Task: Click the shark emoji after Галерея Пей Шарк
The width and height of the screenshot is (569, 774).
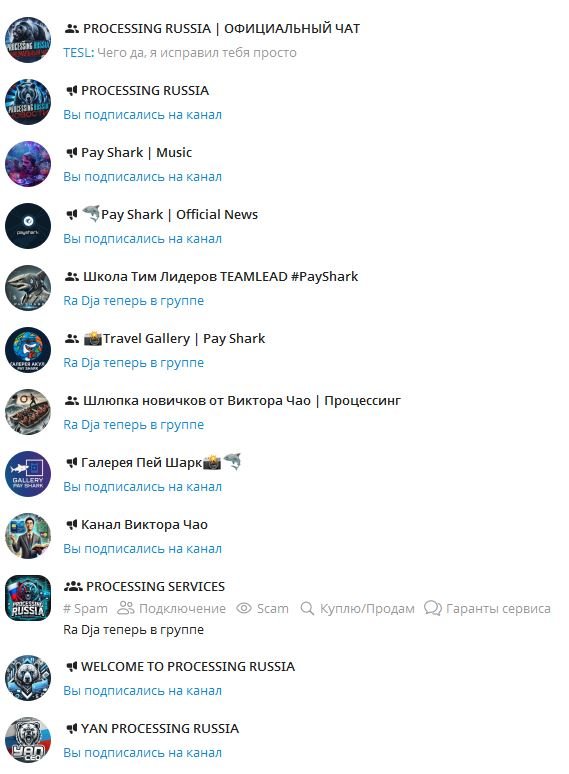Action: tap(232, 462)
